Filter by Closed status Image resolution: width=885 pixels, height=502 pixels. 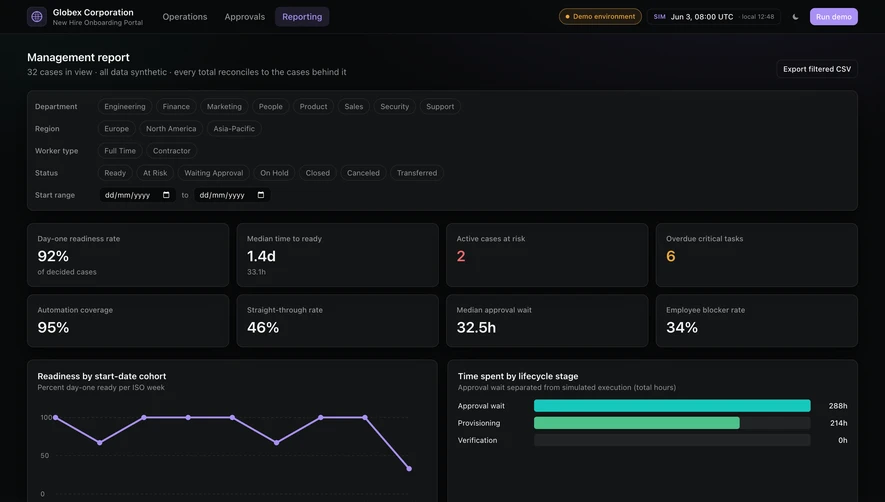tap(318, 173)
